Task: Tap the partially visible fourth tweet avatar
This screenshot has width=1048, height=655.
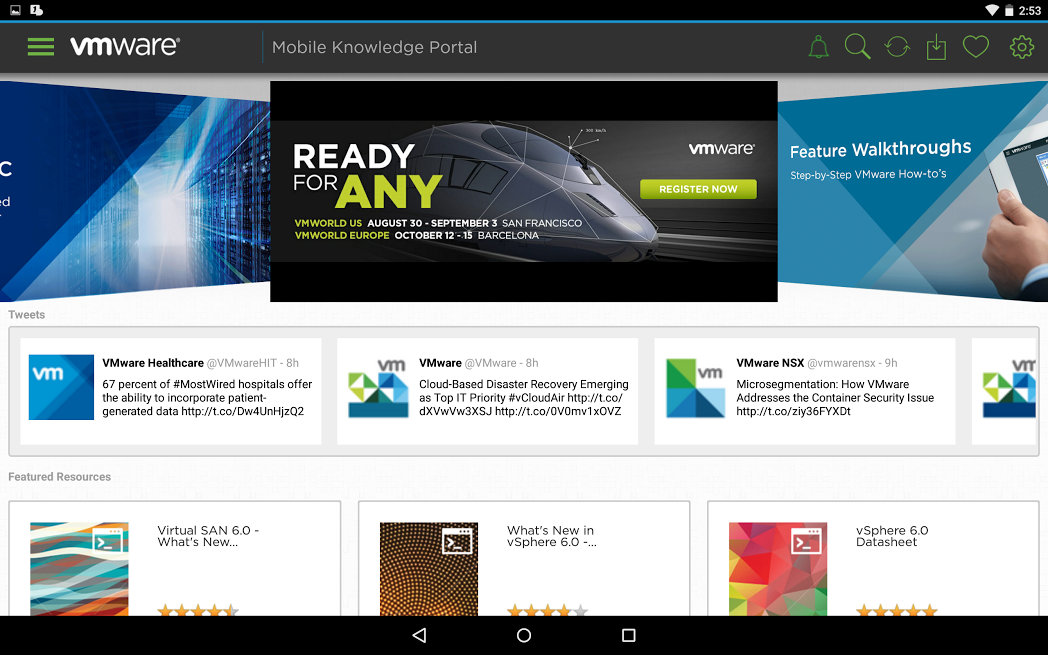Action: click(1009, 388)
